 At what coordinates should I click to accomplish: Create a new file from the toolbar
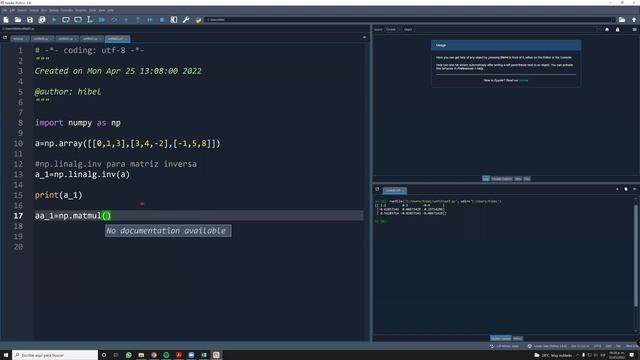(x=6, y=20)
